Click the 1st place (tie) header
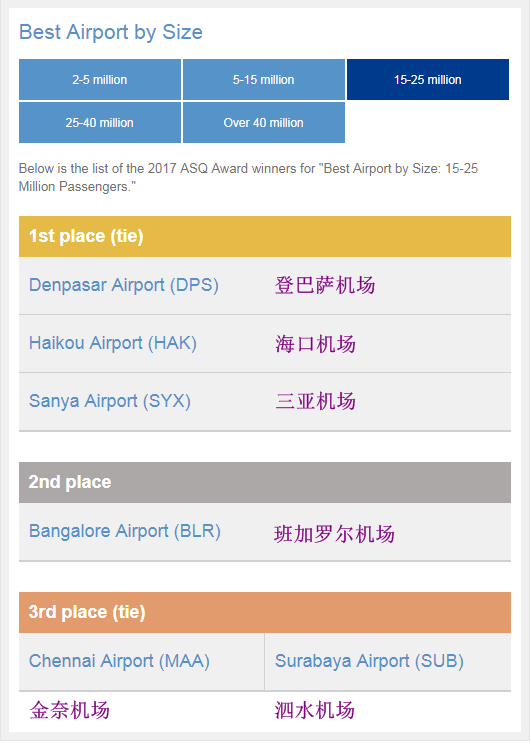This screenshot has width=531, height=744. (265, 236)
